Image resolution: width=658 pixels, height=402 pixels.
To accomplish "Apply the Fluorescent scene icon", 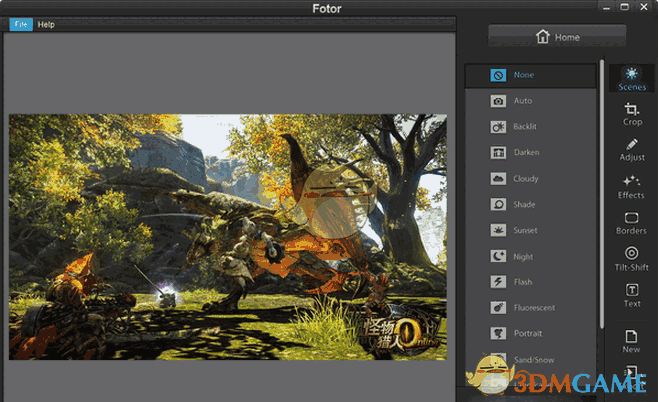I will pyautogui.click(x=498, y=308).
